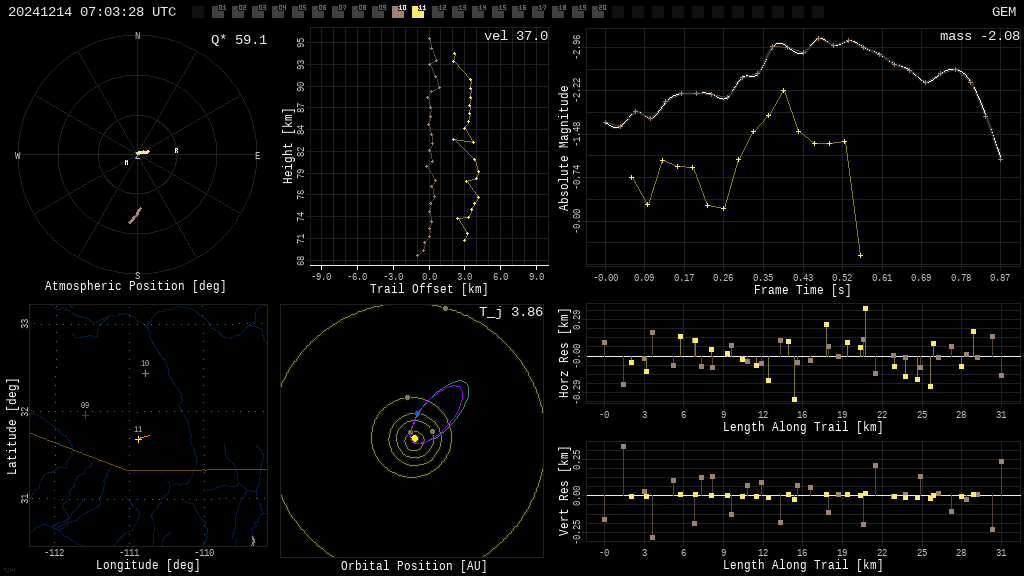The height and width of the screenshot is (576, 1024).
Task: Select the tan station 10 square
Action: tap(398, 12)
